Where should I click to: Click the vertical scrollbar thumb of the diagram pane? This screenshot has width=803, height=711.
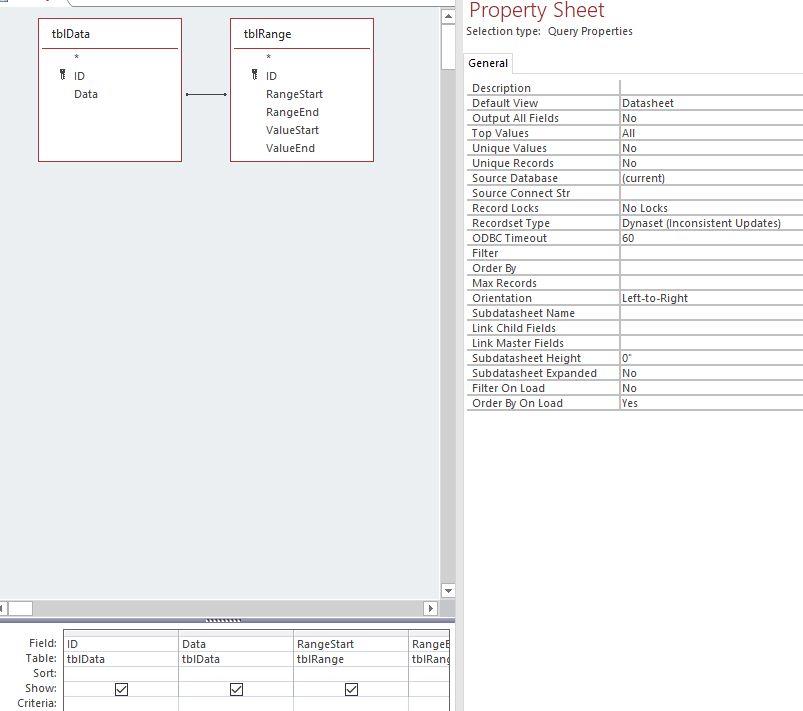click(x=448, y=47)
